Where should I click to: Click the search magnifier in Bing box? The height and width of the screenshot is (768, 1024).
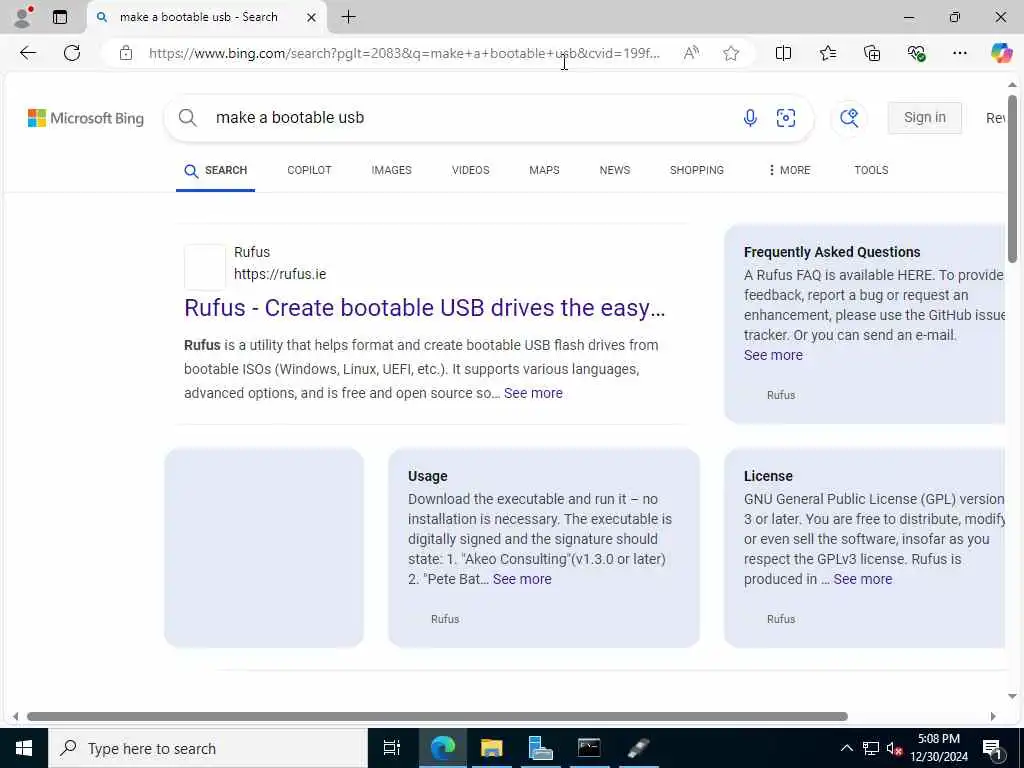[x=187, y=118]
